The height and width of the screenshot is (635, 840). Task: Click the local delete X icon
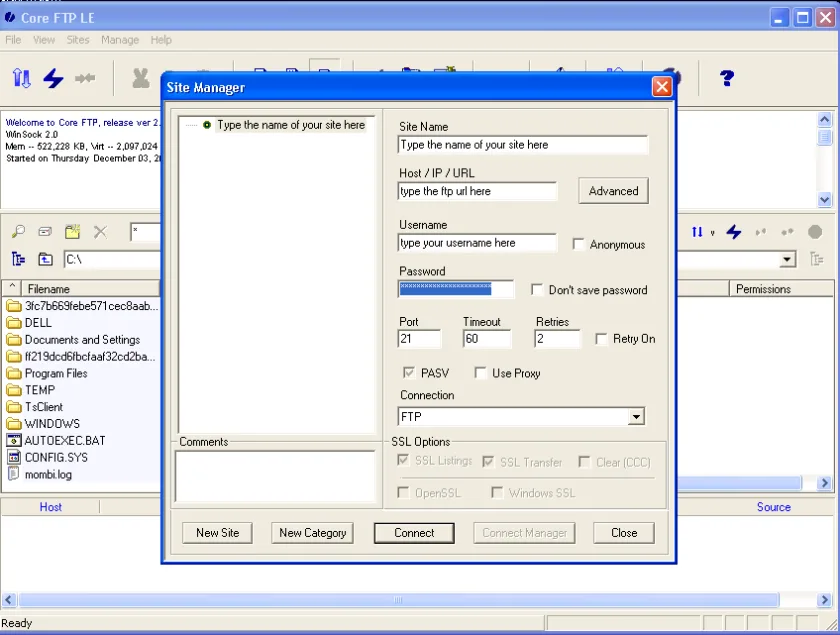[100, 231]
